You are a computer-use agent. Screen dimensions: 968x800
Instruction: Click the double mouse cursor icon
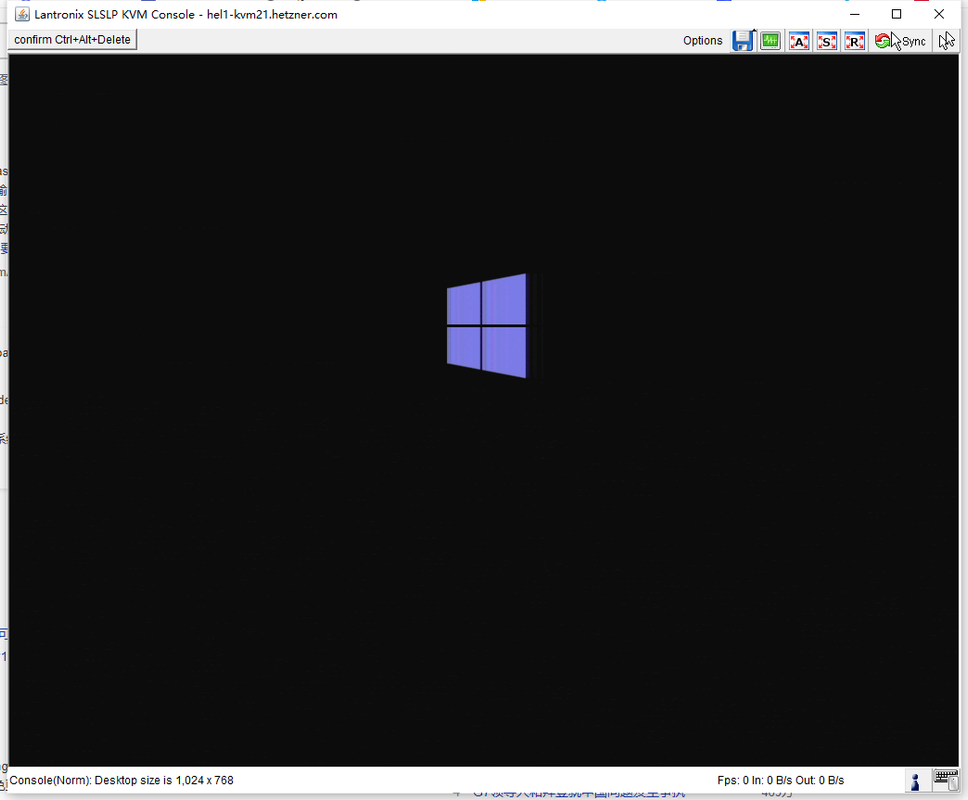coord(946,41)
